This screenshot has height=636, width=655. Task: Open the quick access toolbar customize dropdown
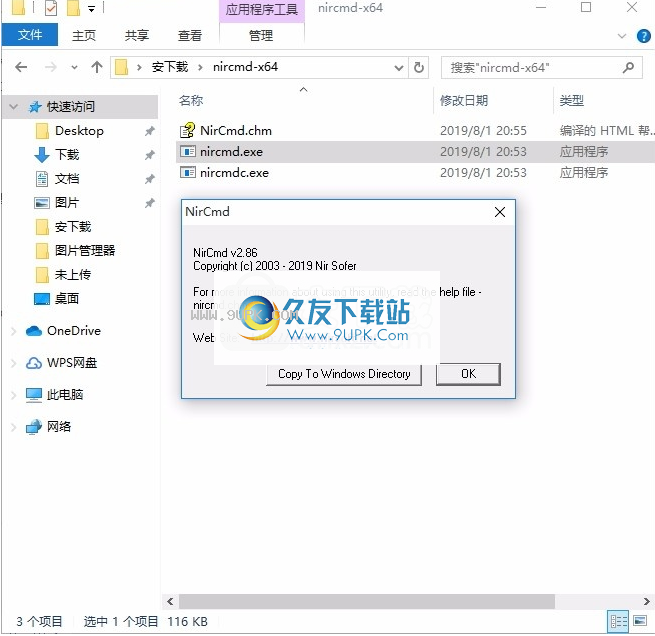coord(91,8)
